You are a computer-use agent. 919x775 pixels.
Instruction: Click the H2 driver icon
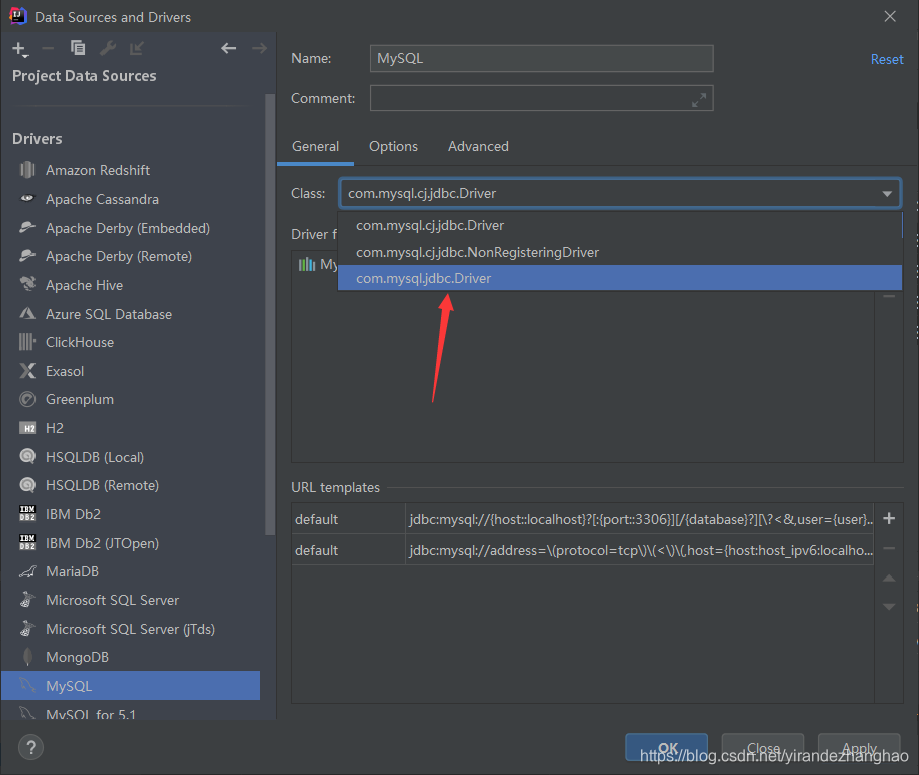[28, 428]
